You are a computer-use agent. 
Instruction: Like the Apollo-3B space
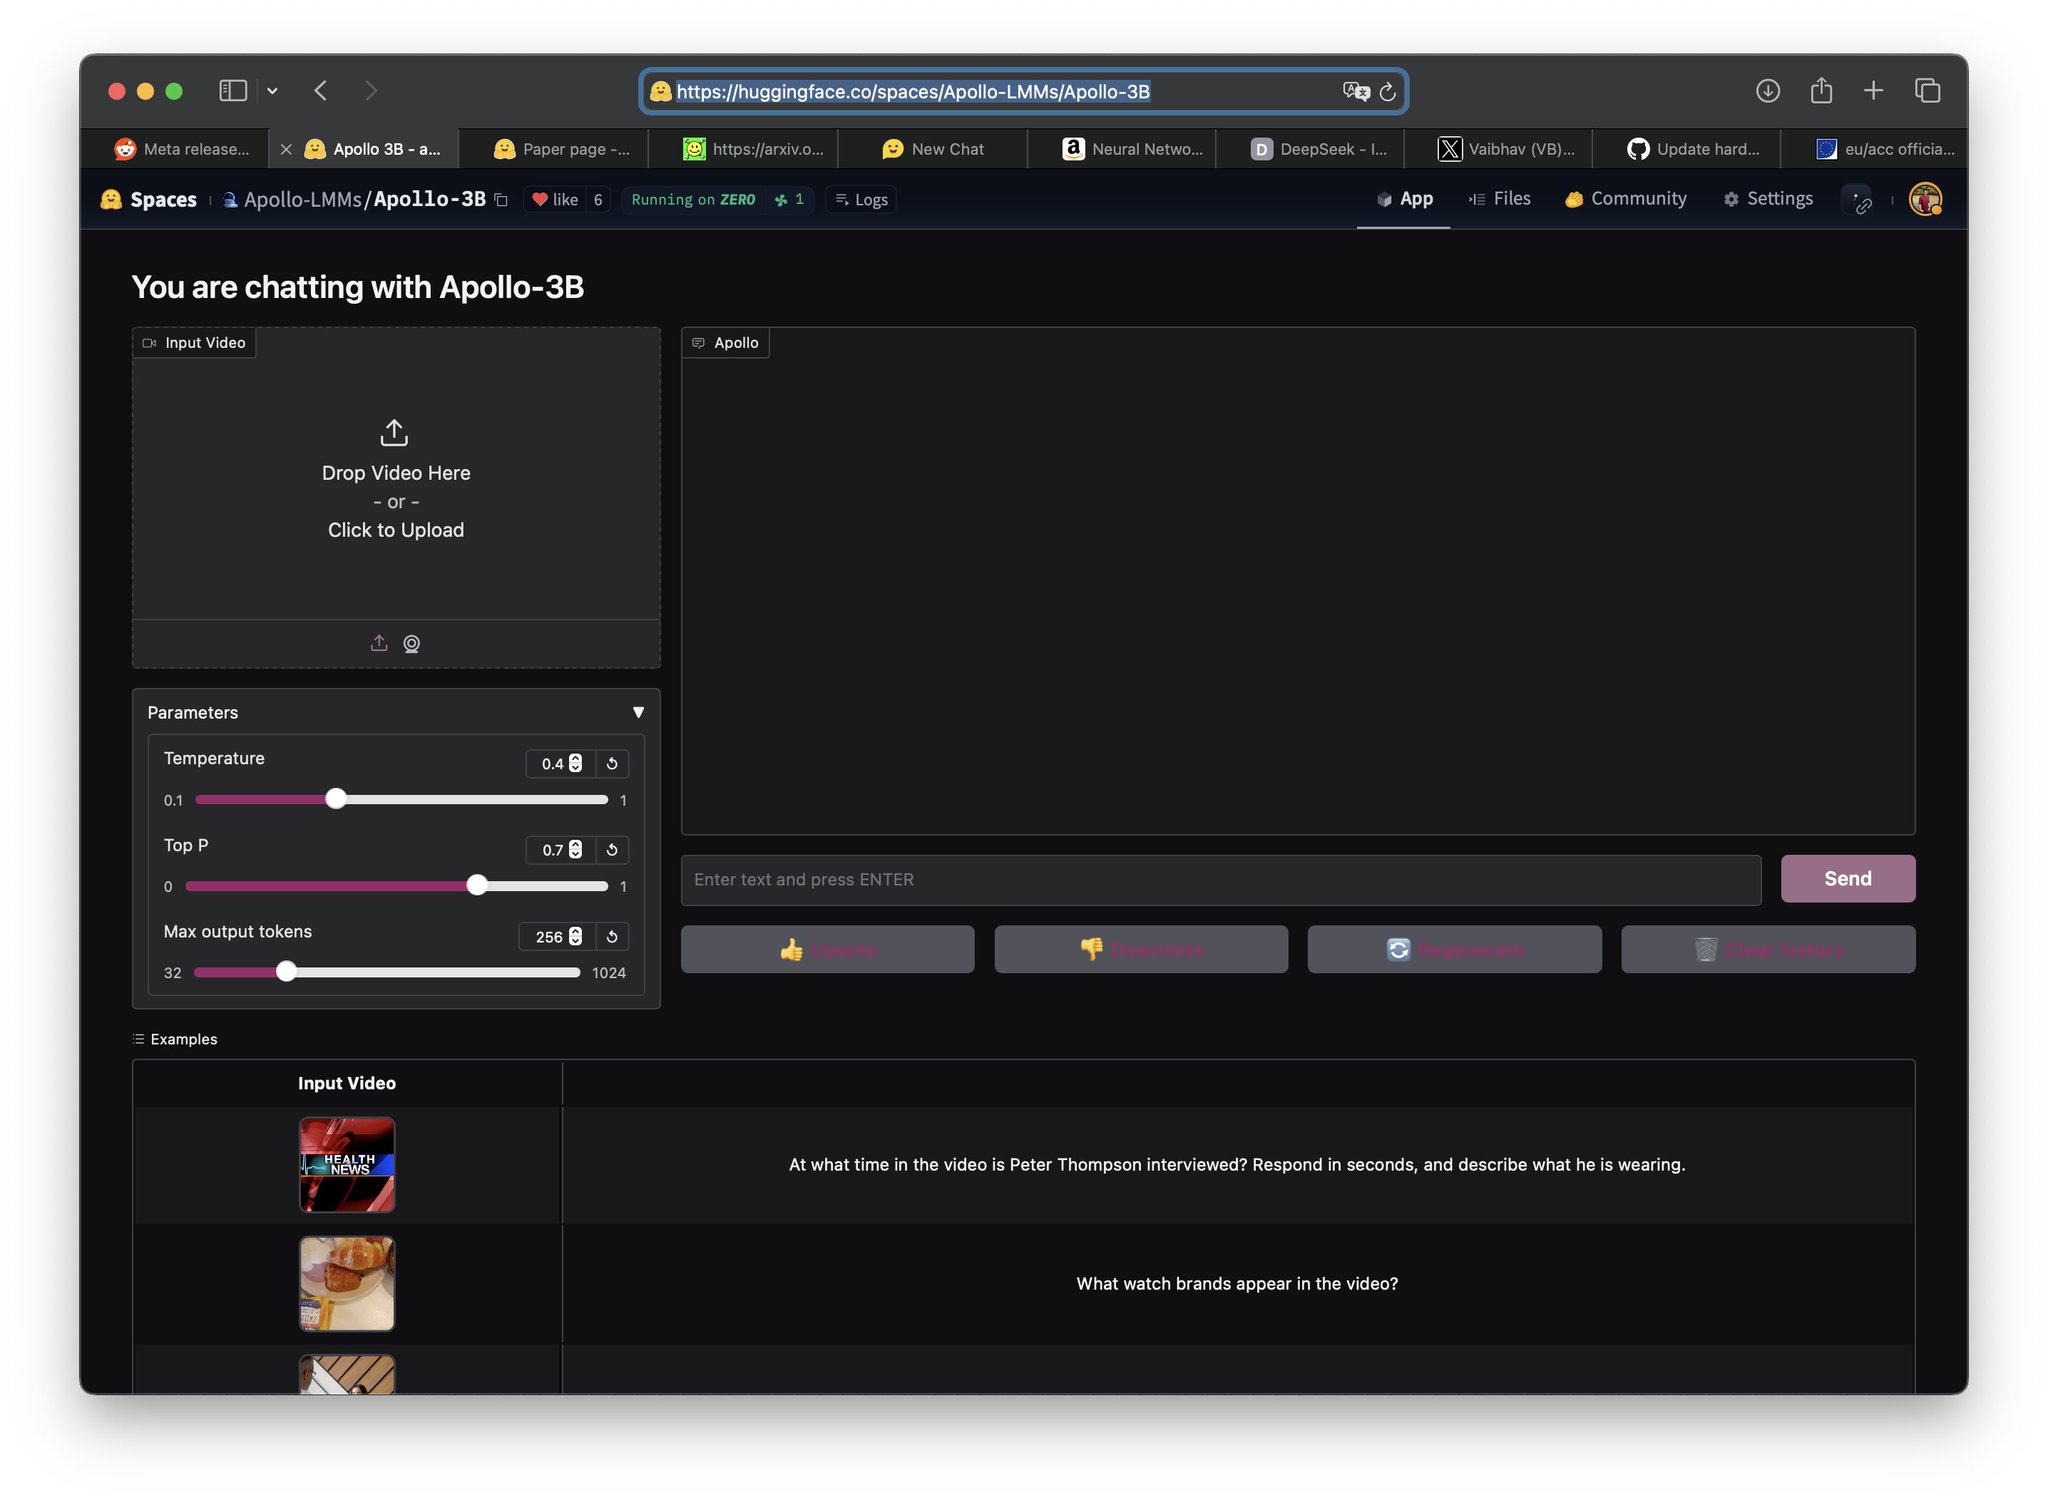pyautogui.click(x=555, y=199)
